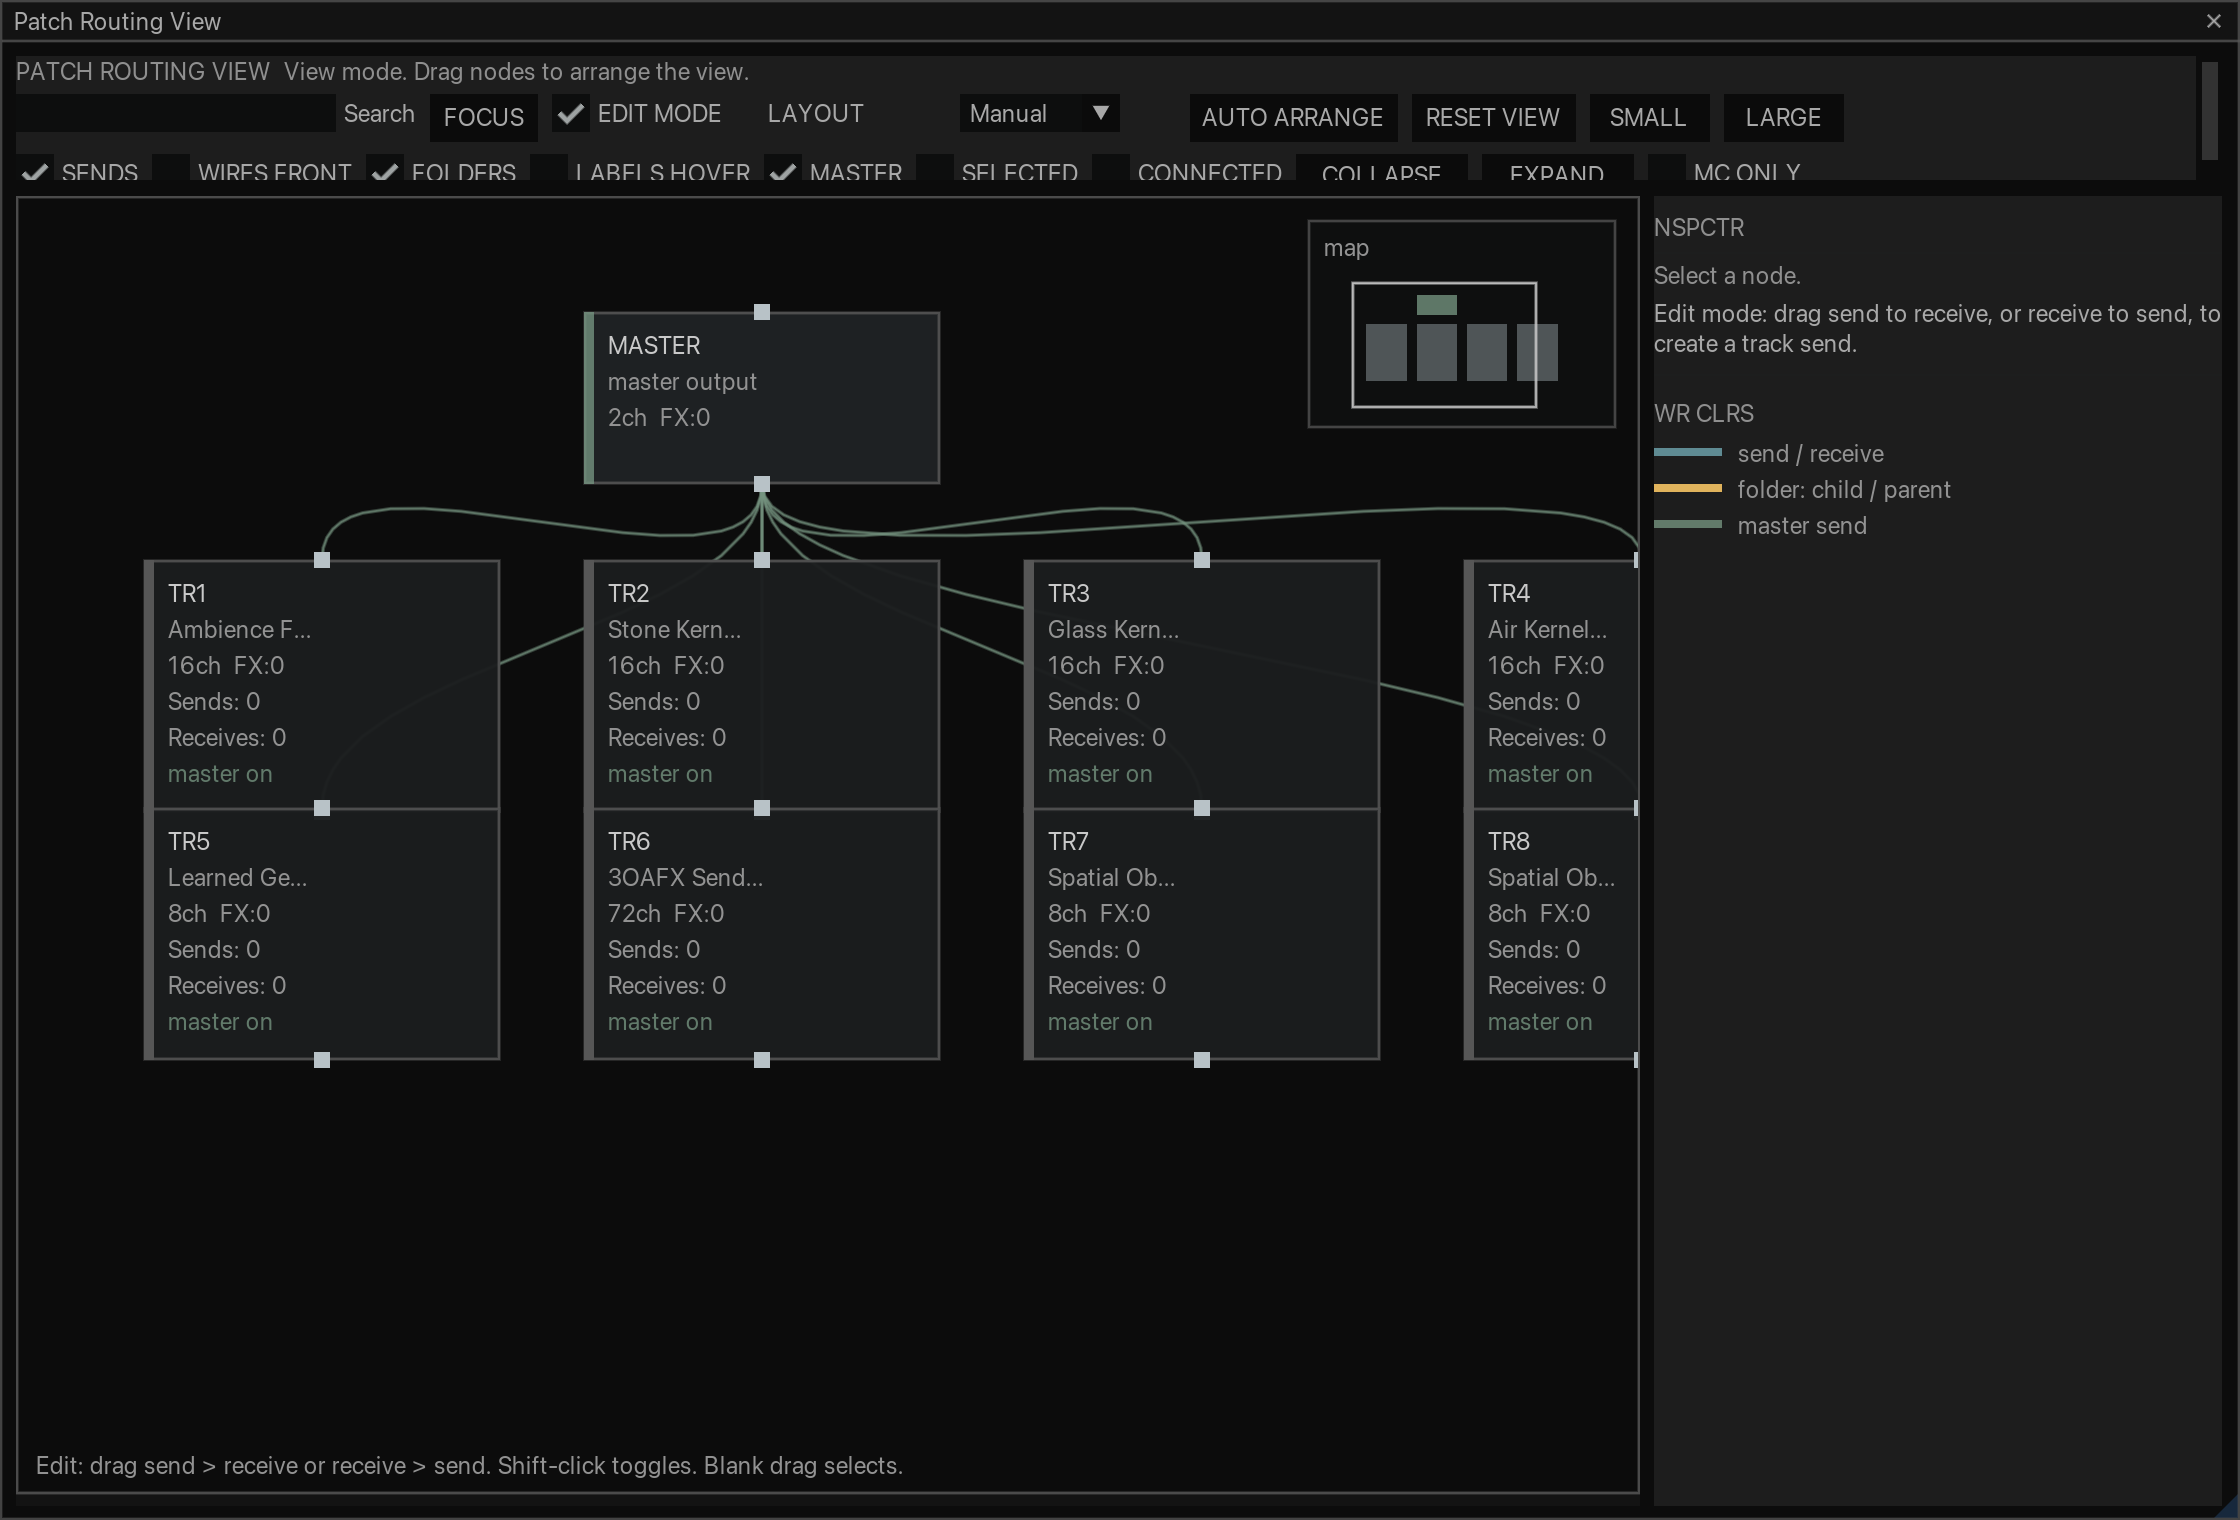Click the MASTER node bottom port handle
The height and width of the screenshot is (1520, 2240).
(762, 484)
